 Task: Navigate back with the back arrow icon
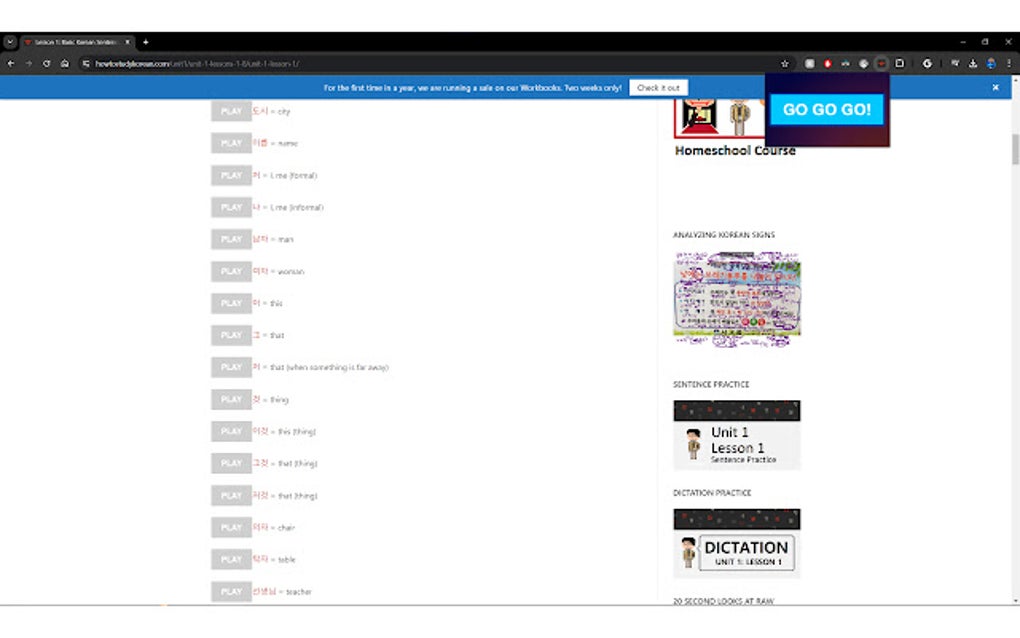10,62
